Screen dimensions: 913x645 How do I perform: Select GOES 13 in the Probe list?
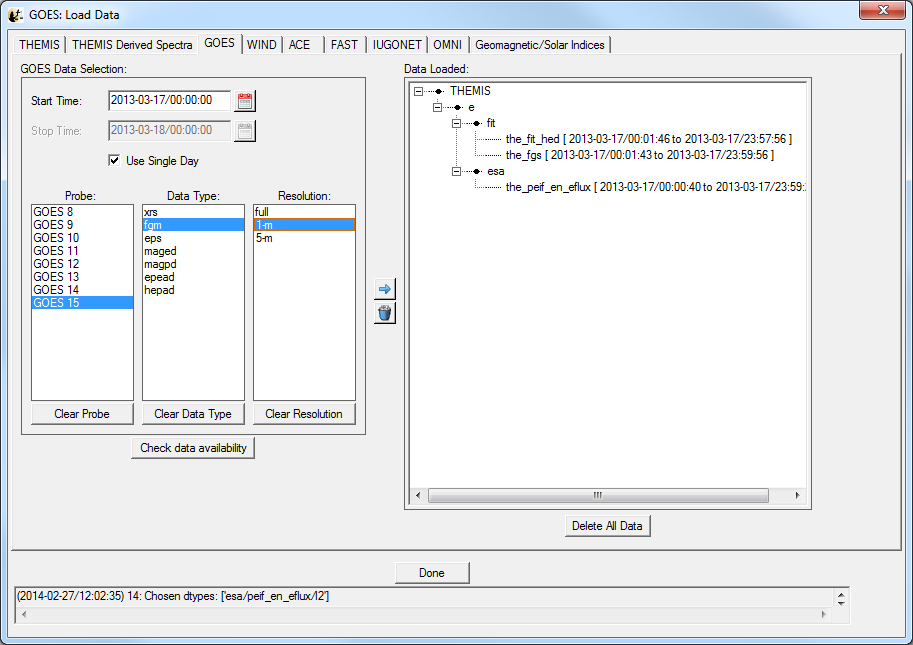pos(56,277)
